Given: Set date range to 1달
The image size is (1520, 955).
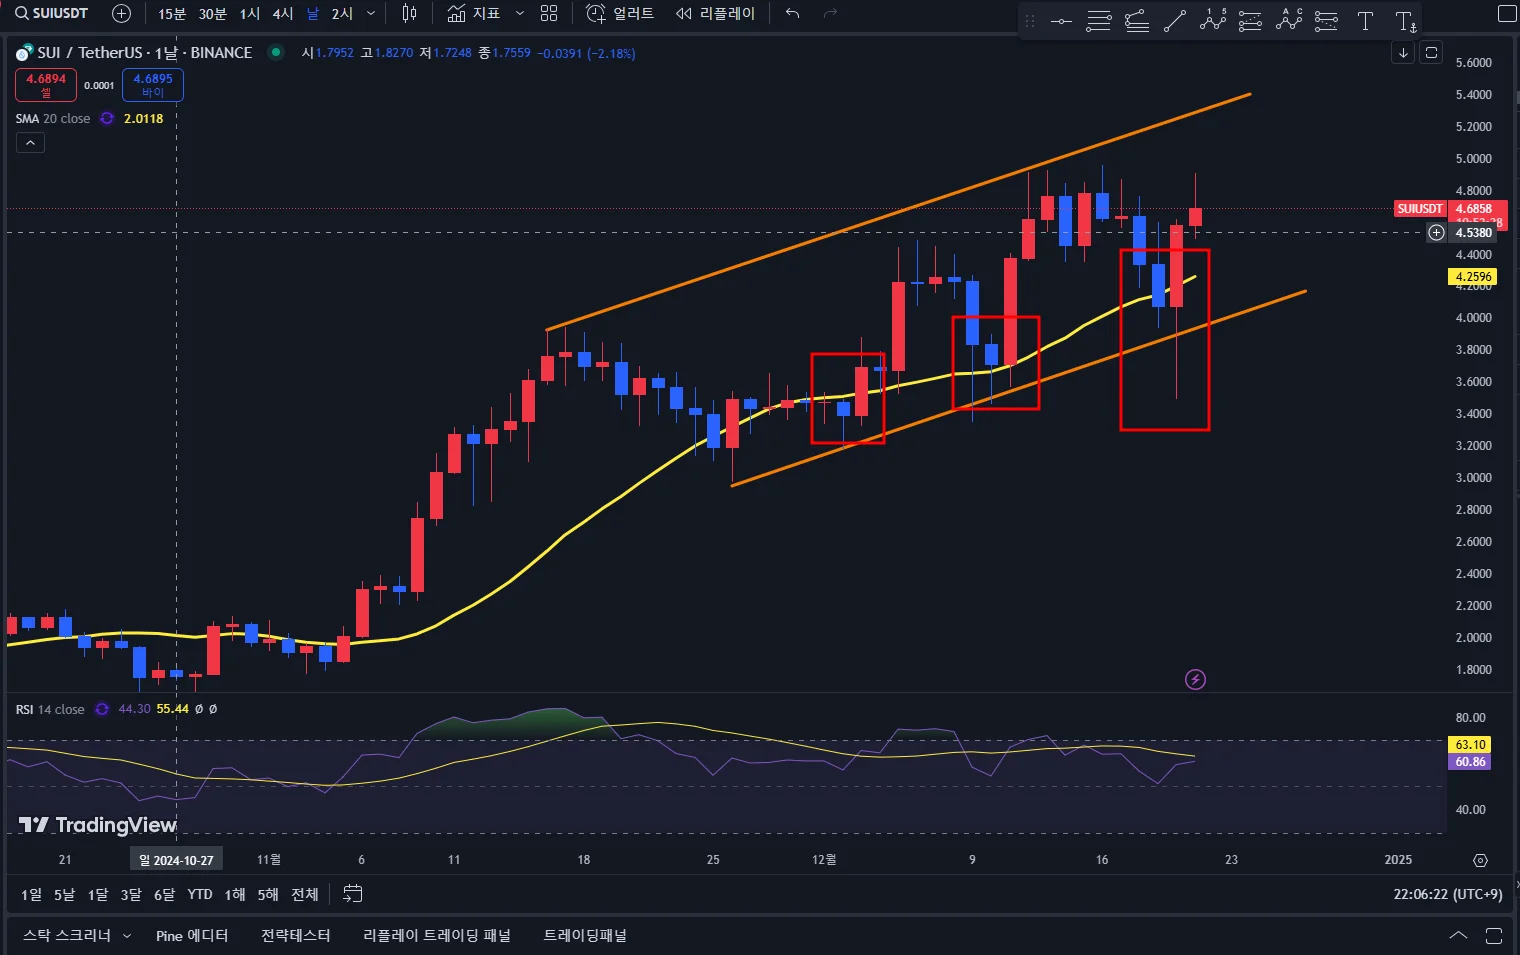Looking at the screenshot, I should (98, 894).
